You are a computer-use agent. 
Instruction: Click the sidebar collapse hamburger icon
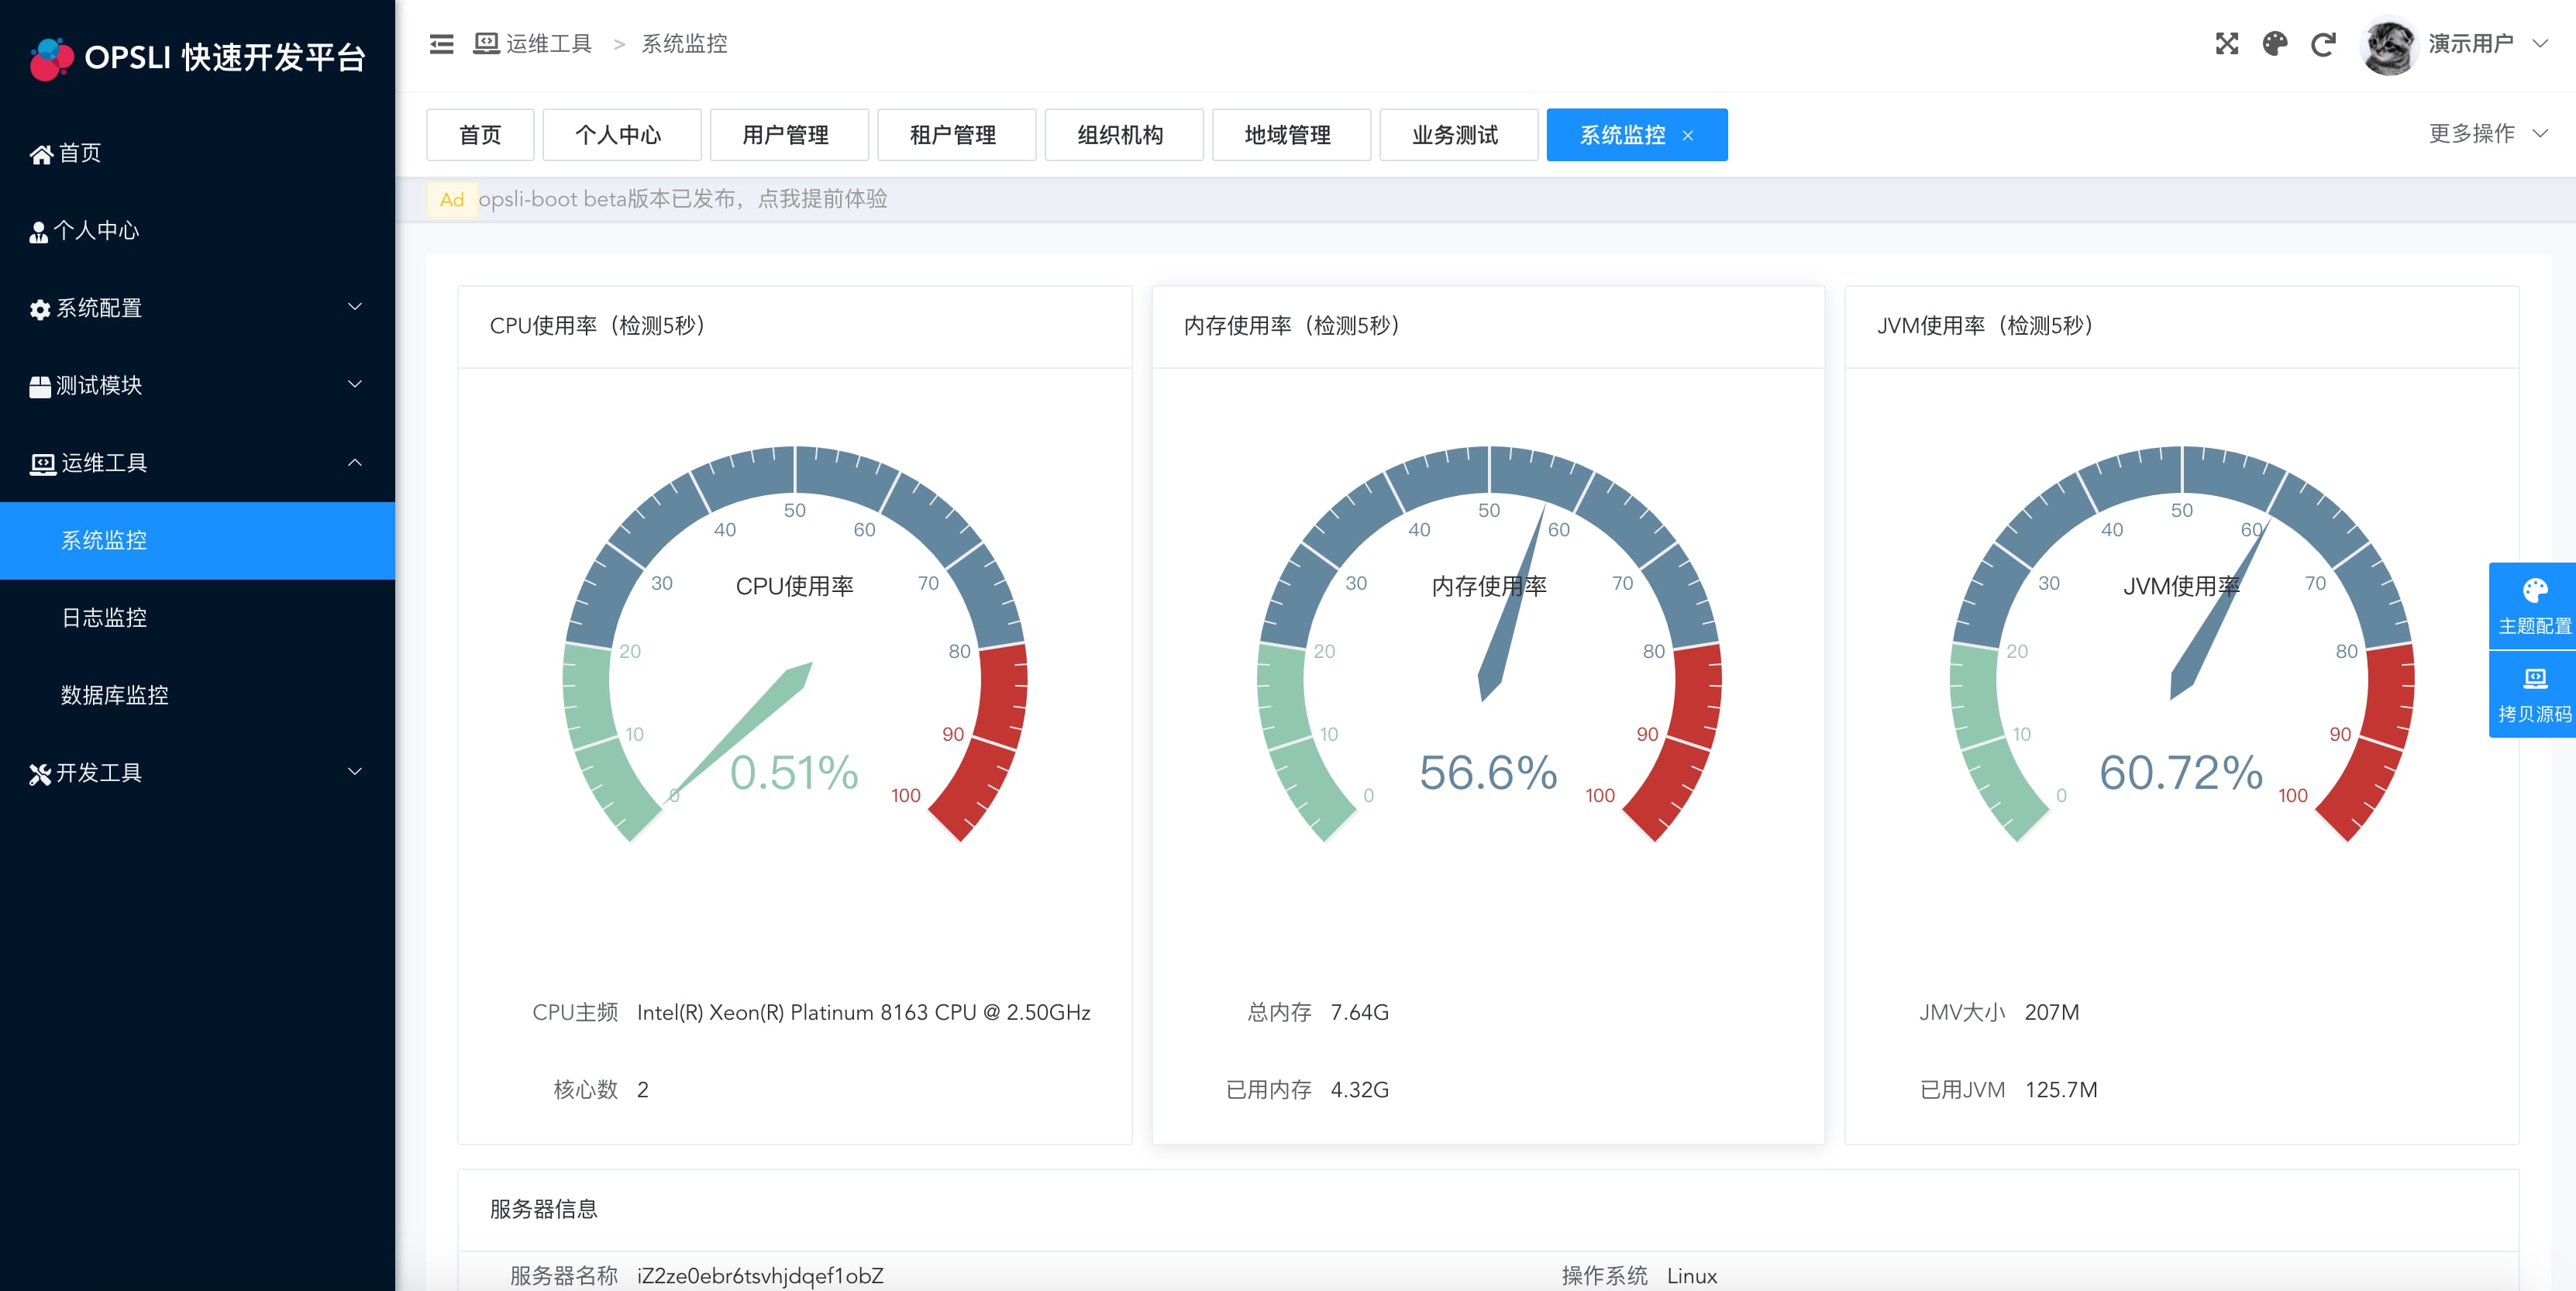[x=441, y=44]
